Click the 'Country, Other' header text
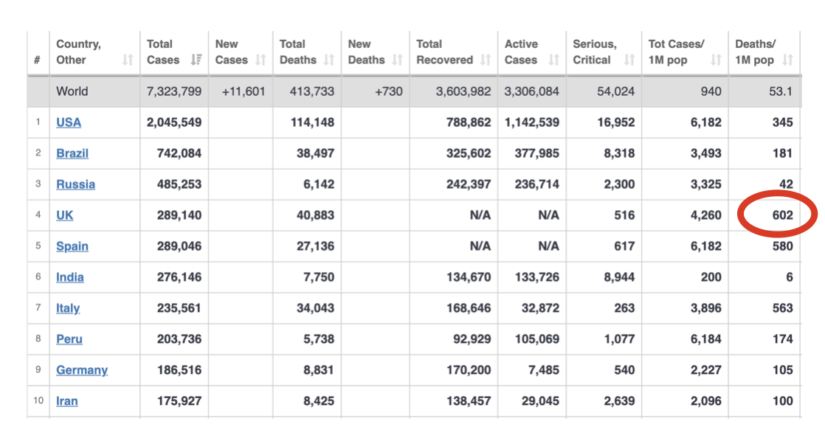The image size is (825, 435). coord(78,52)
